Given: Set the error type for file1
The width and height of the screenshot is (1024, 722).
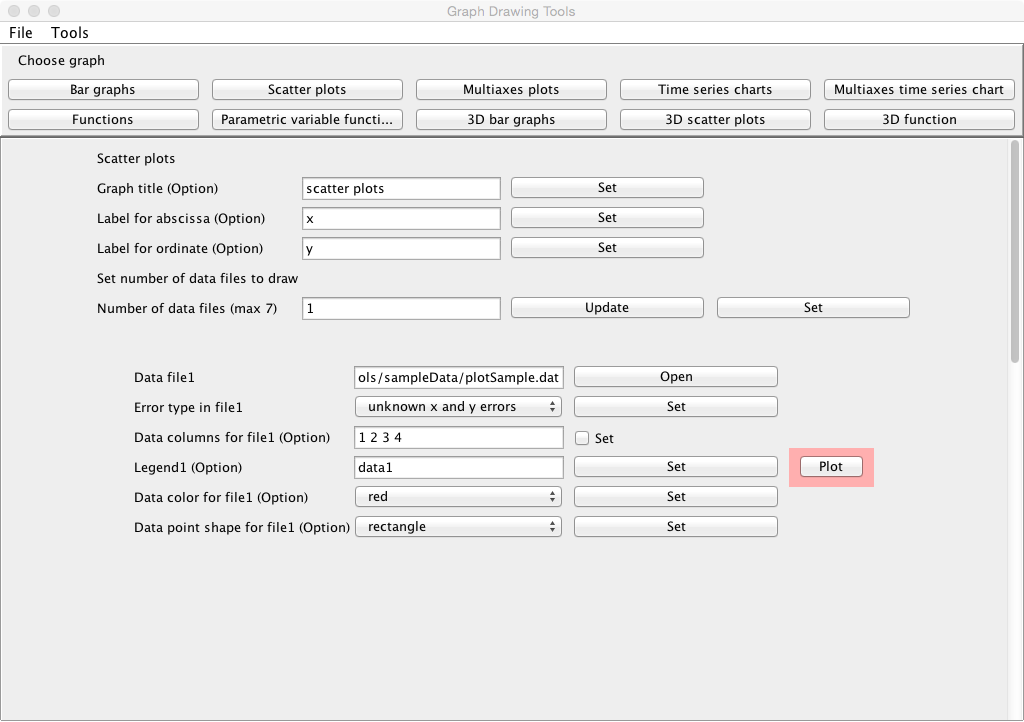Looking at the screenshot, I should [676, 407].
